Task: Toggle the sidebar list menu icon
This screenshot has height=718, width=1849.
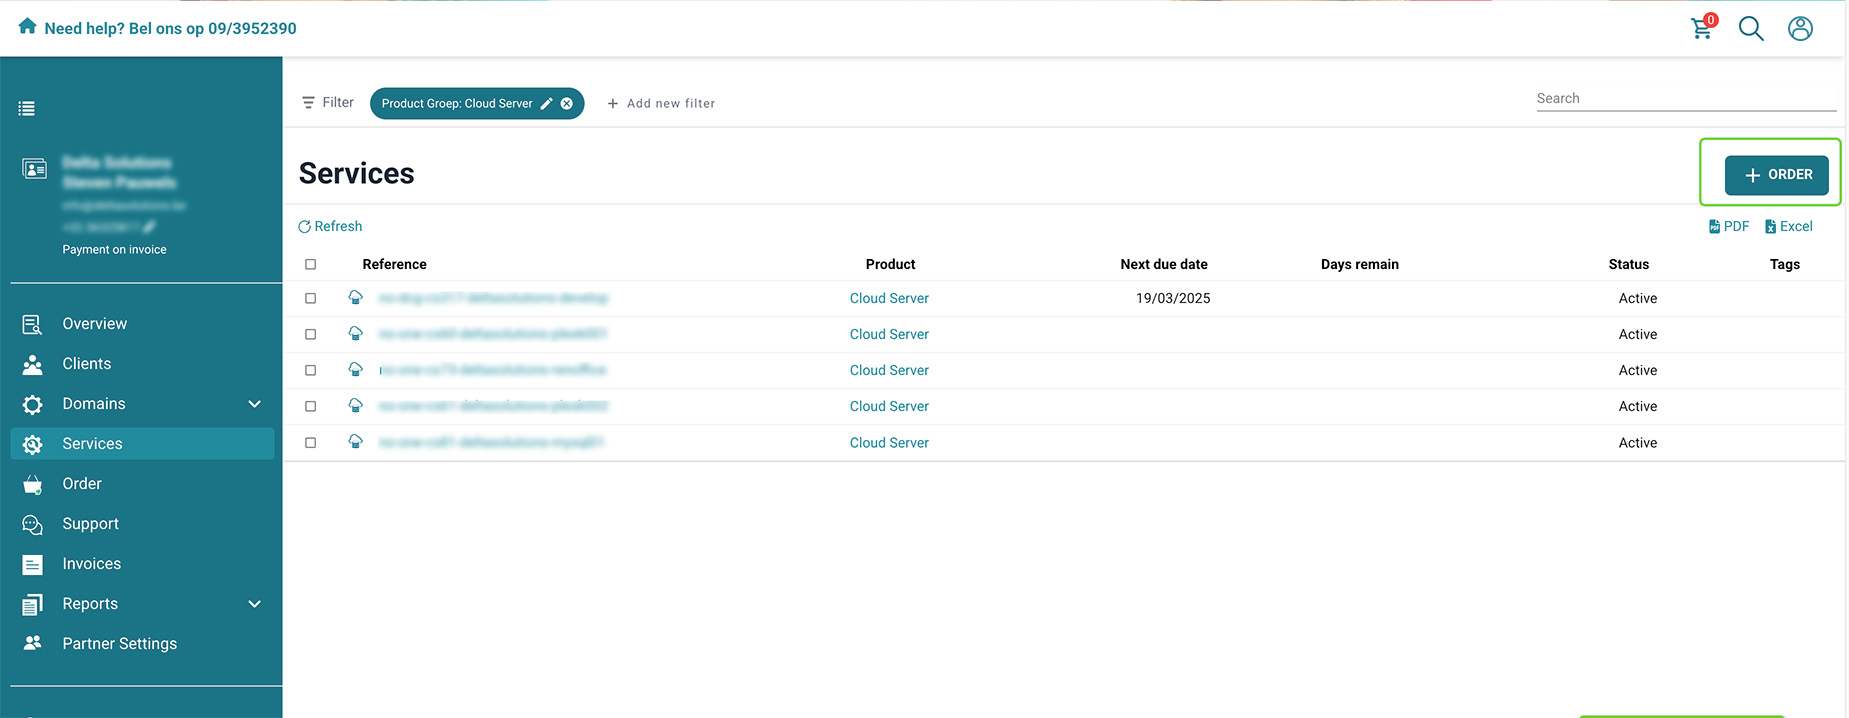Action: pos(27,108)
